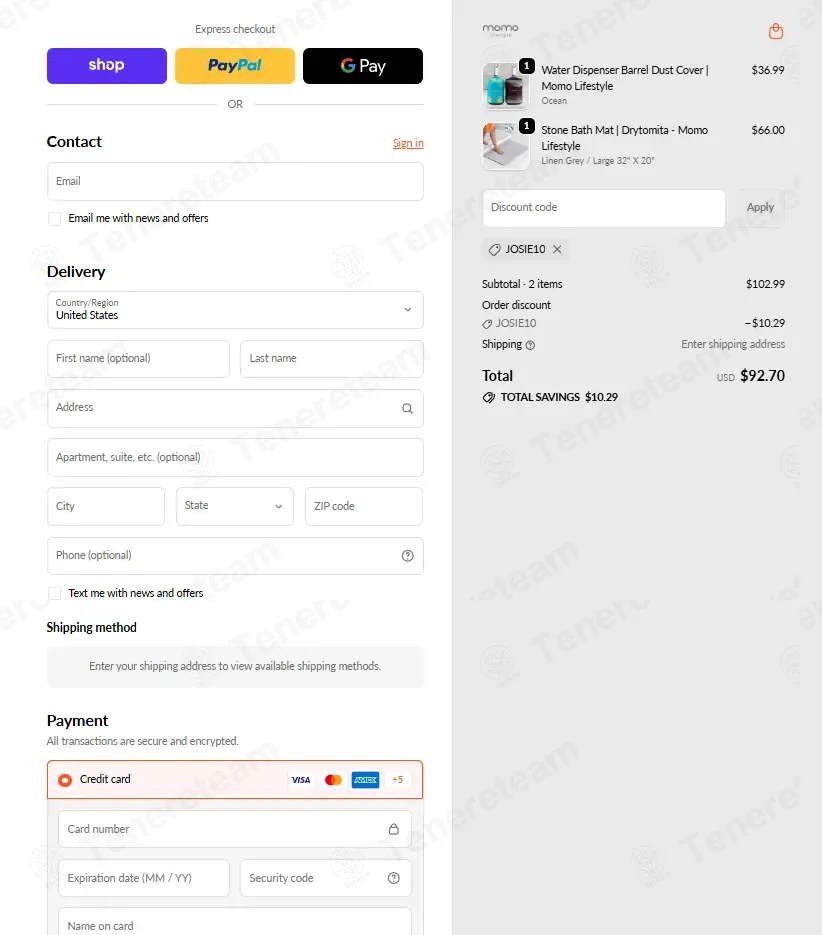The image size is (822, 935).
Task: Check Text me with news and offers
Action: [55, 594]
